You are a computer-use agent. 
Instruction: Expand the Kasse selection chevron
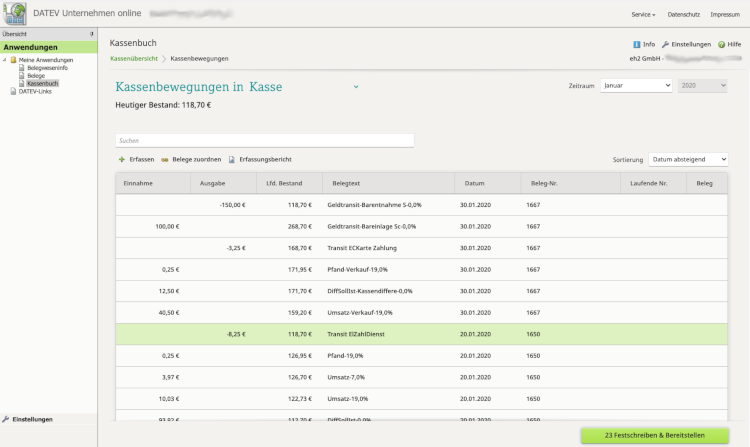(x=355, y=87)
